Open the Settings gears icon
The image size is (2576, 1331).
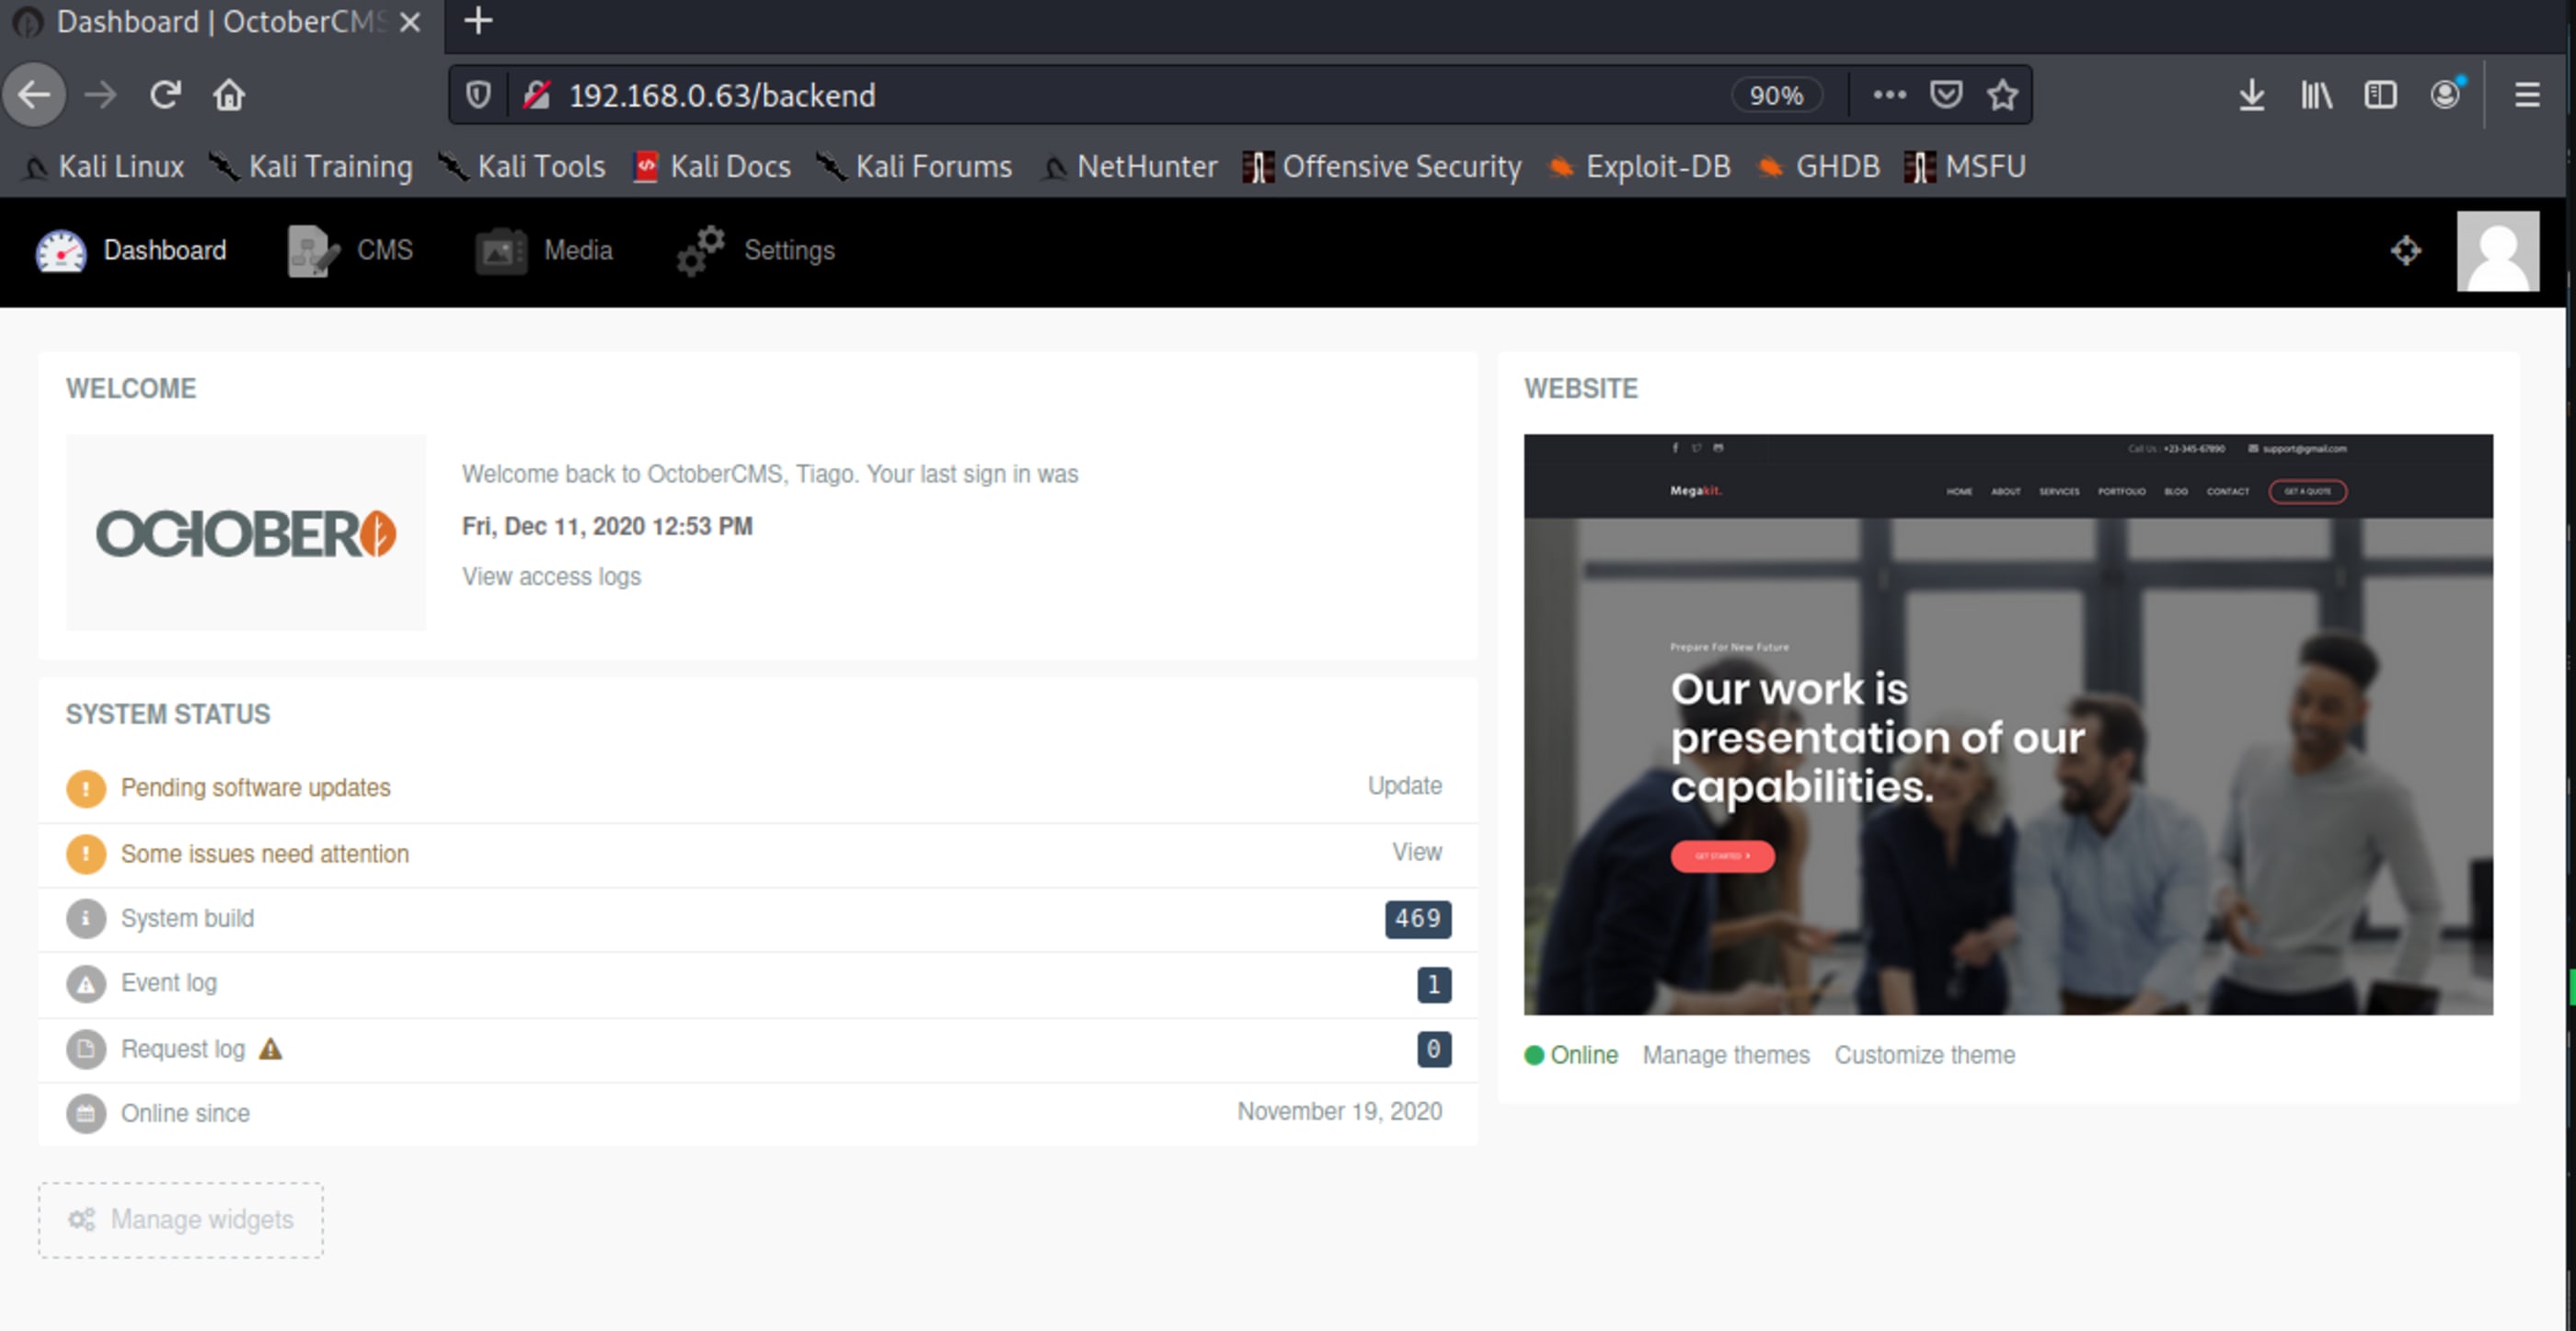(700, 250)
